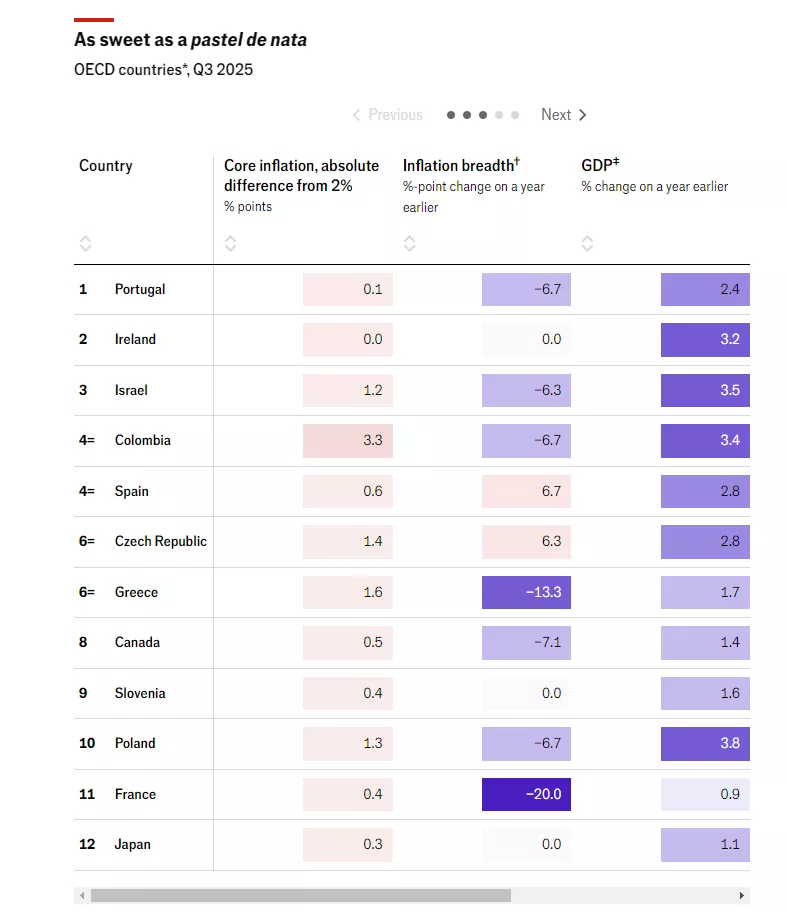Sort by GDP column

[x=587, y=243]
